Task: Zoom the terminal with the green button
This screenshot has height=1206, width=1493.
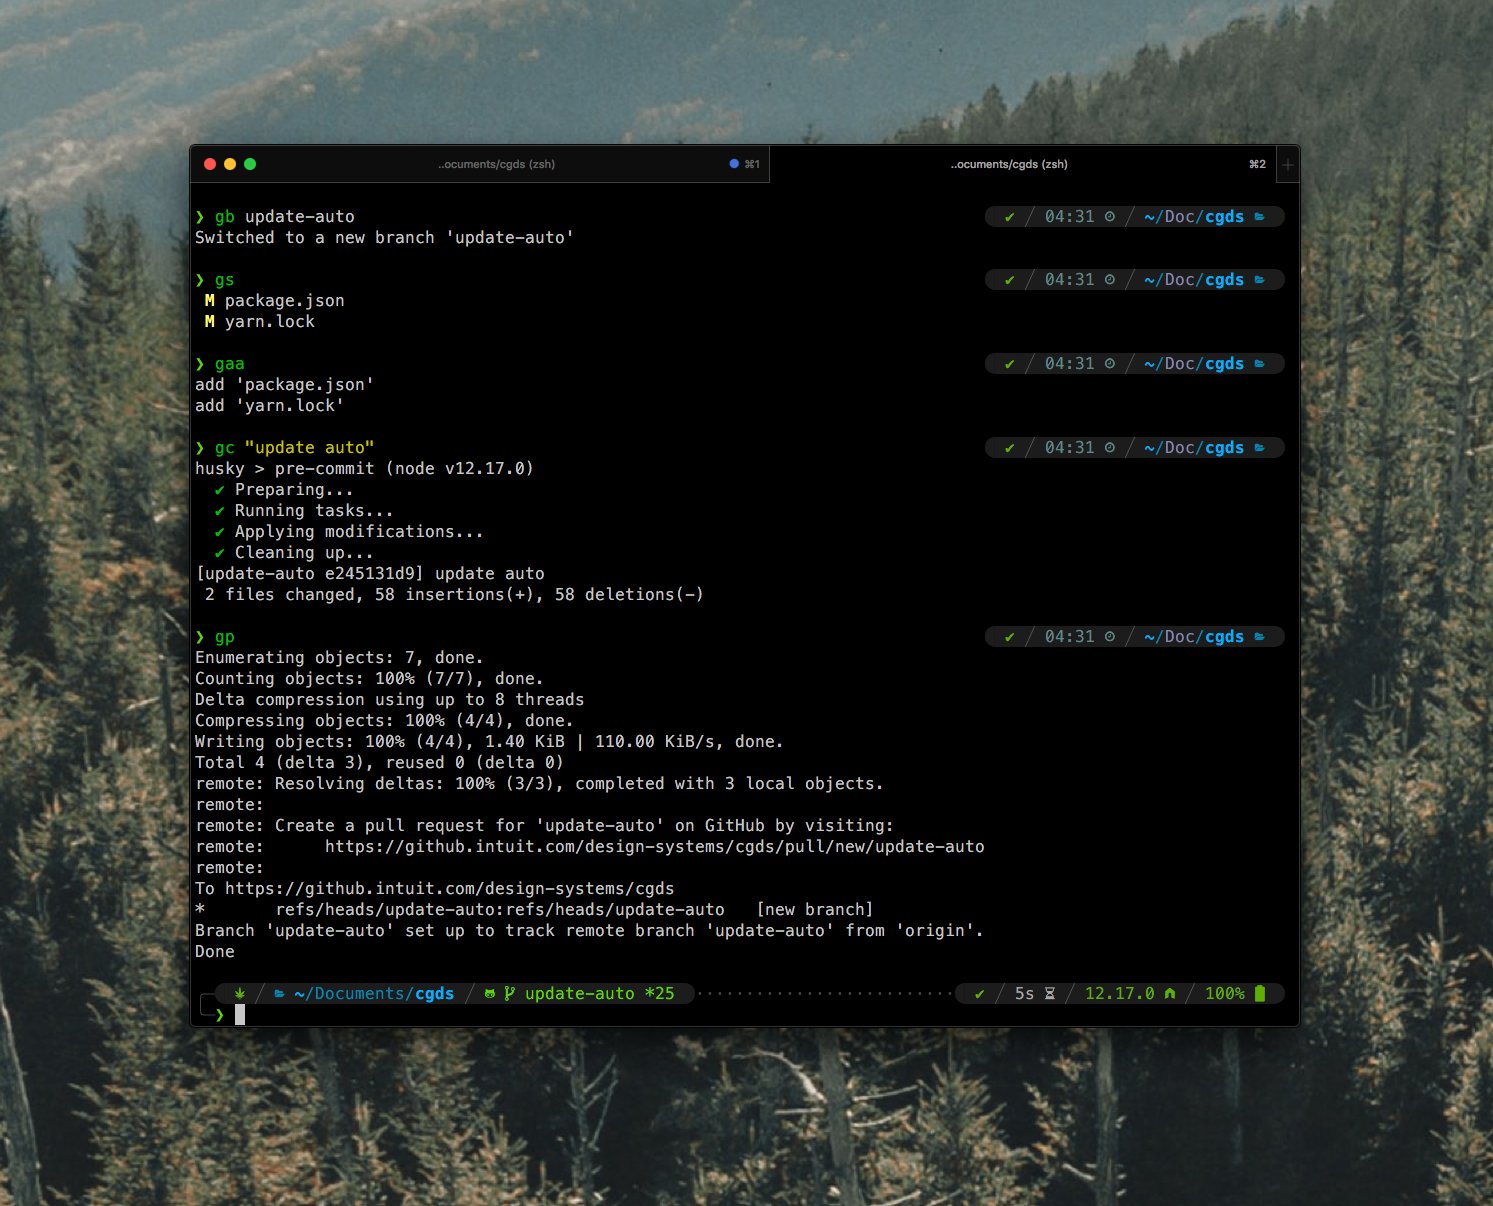Action: click(x=250, y=164)
